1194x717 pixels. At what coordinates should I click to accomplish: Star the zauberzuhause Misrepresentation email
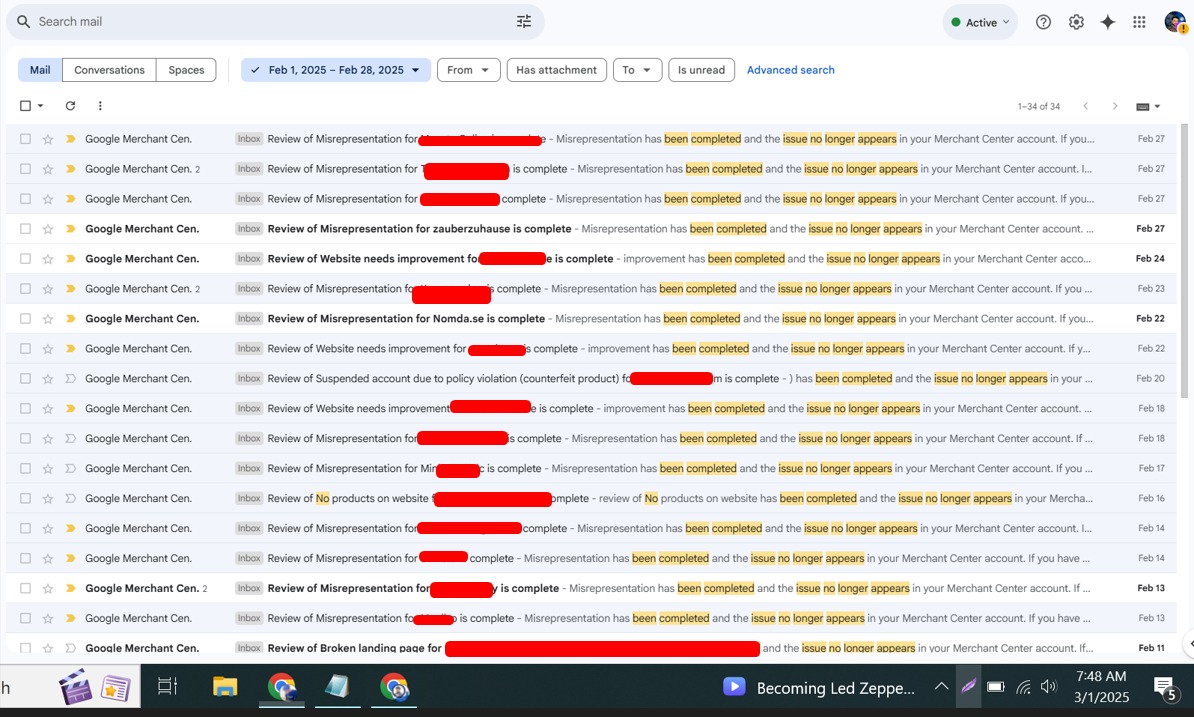pyautogui.click(x=48, y=229)
